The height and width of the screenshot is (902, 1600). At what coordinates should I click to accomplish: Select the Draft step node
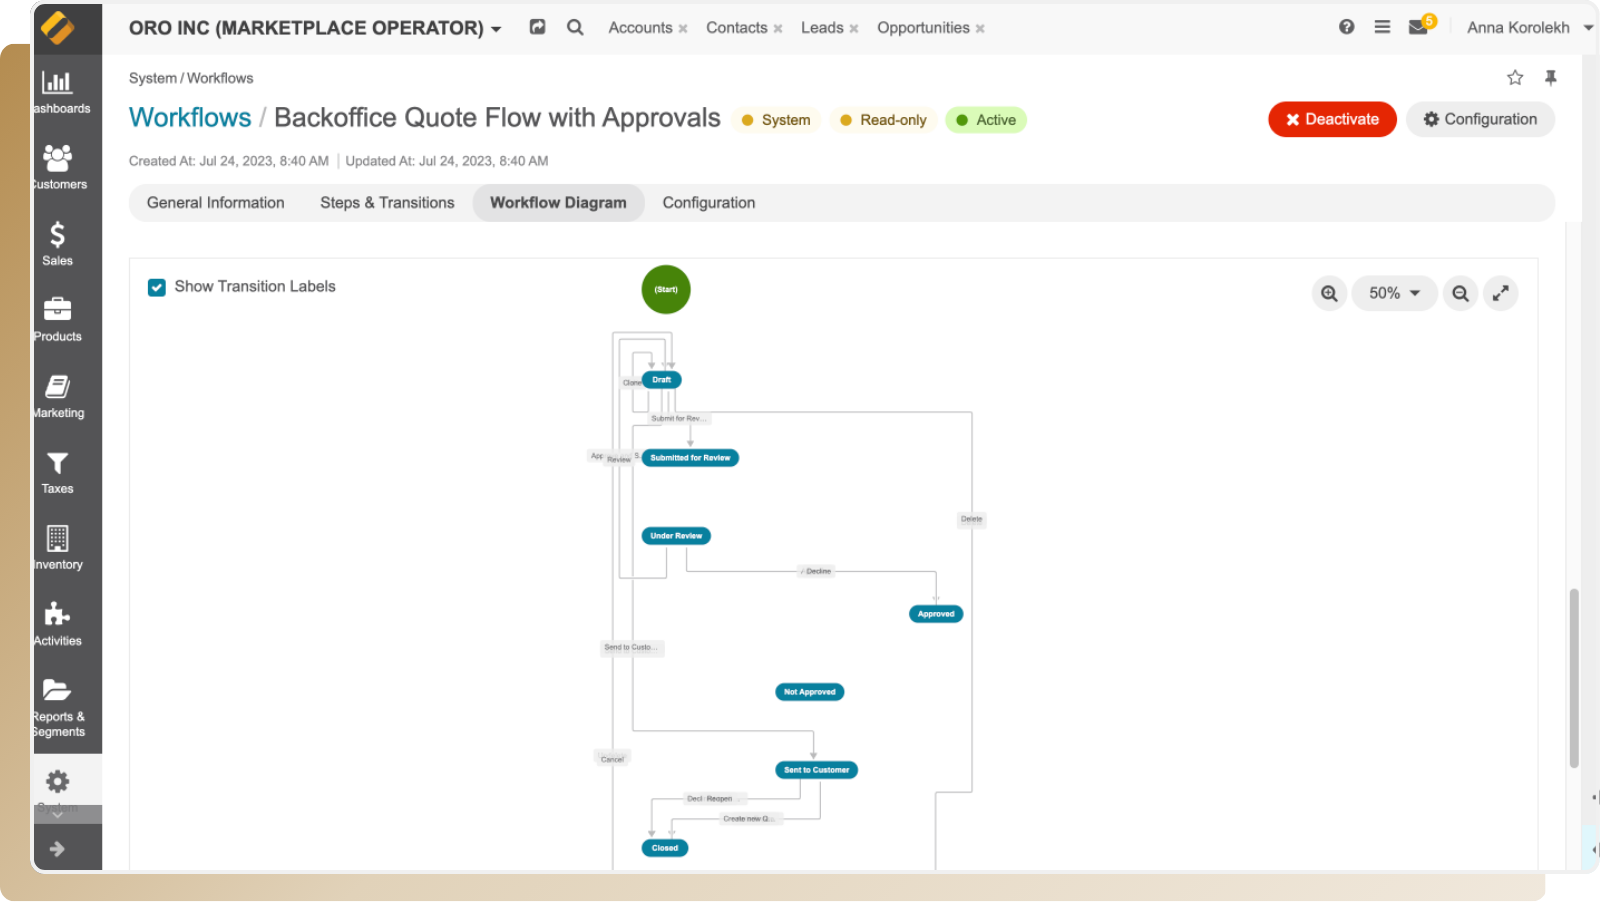click(662, 380)
